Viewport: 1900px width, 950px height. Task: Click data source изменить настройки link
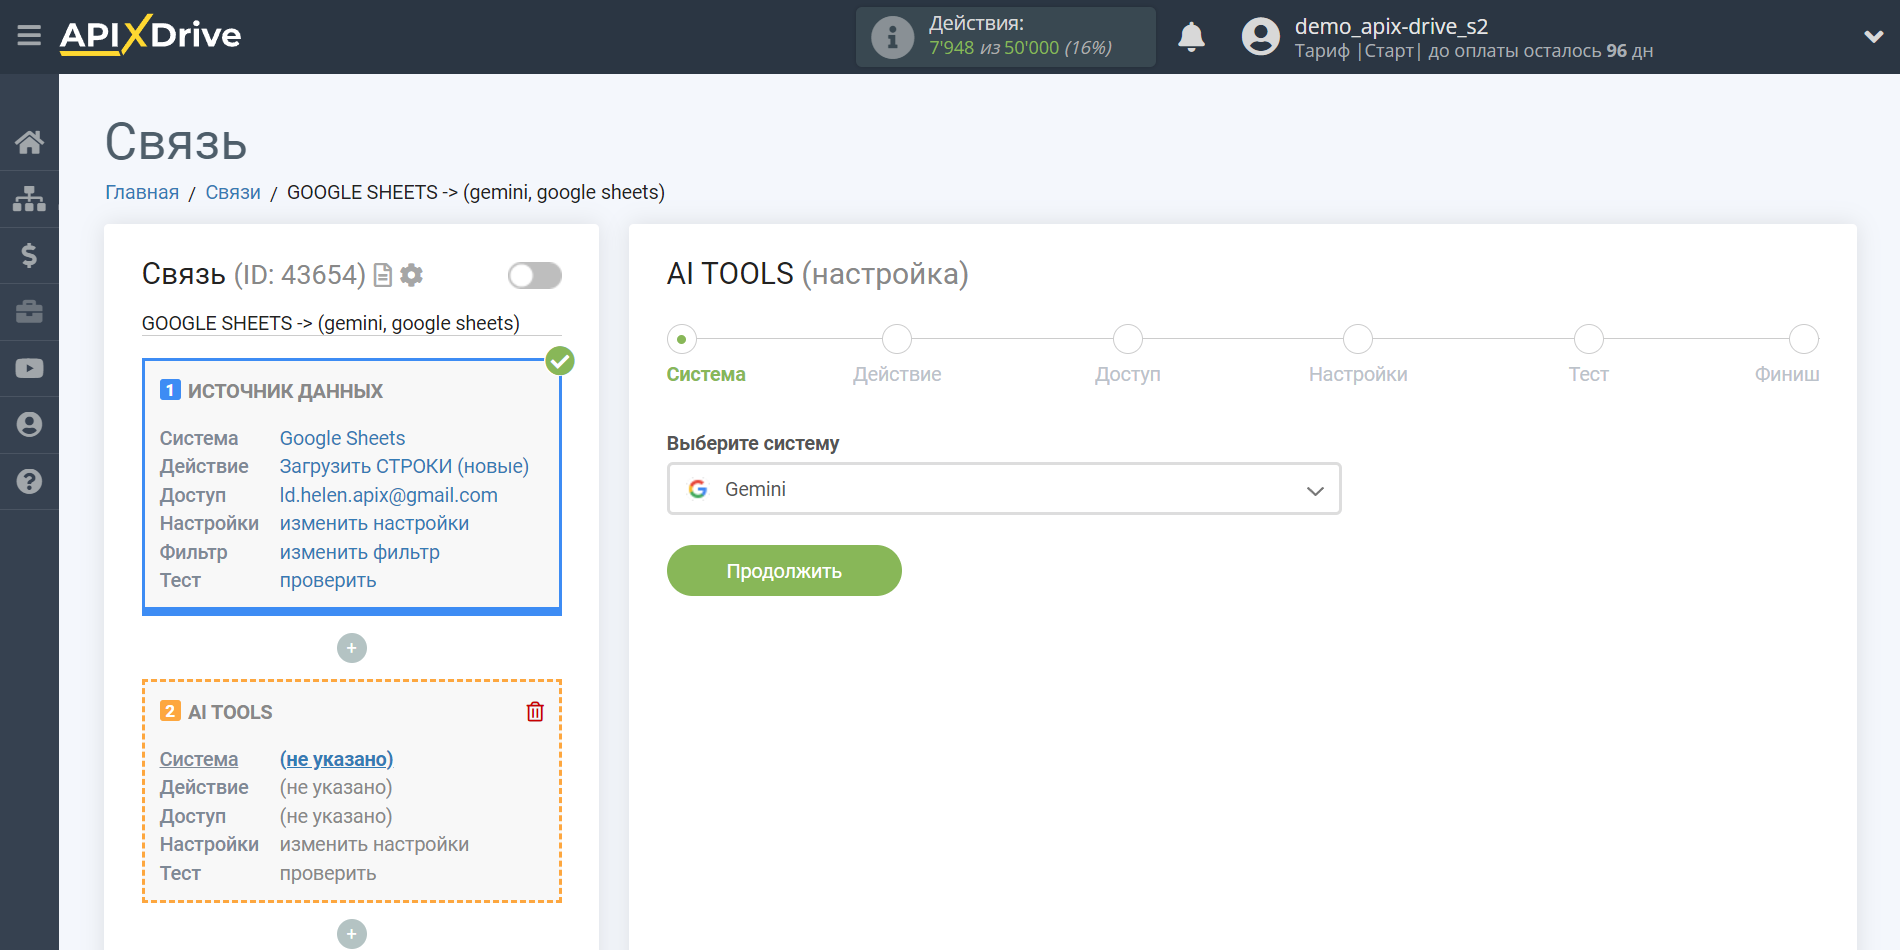point(374,523)
